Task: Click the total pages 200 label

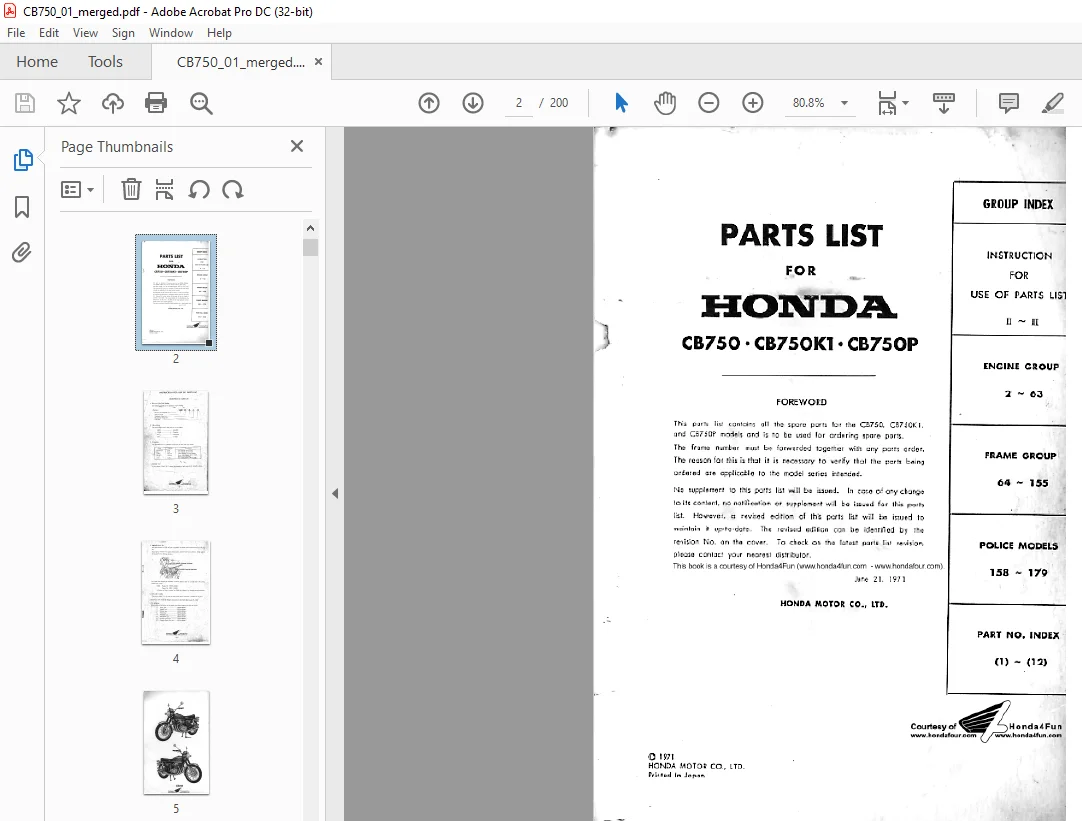Action: pyautogui.click(x=559, y=103)
